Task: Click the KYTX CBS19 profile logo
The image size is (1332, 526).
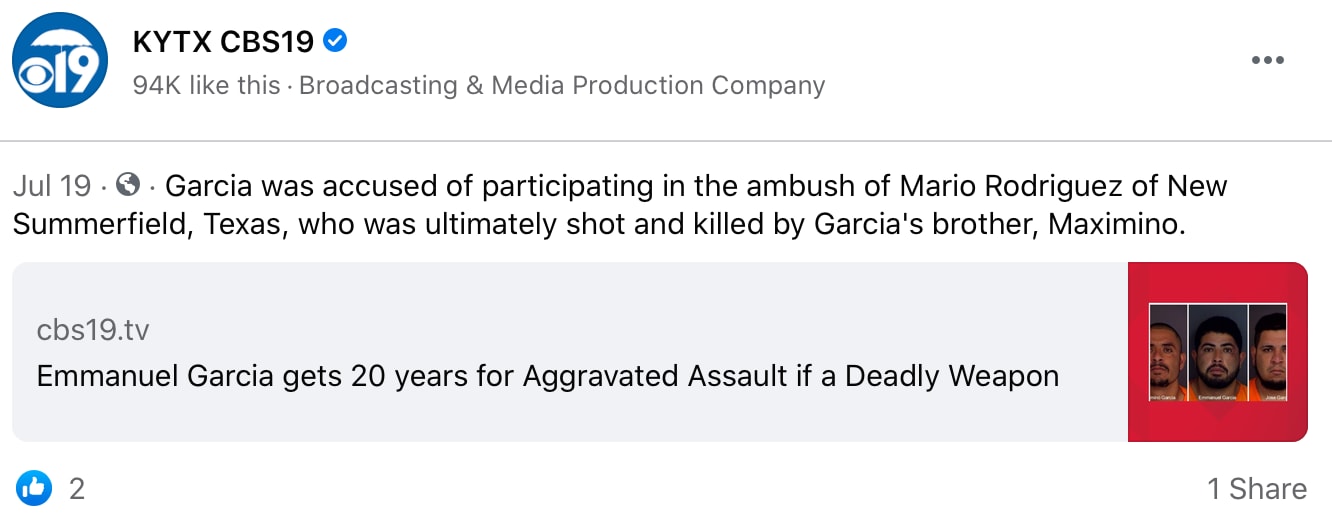Action: point(60,60)
